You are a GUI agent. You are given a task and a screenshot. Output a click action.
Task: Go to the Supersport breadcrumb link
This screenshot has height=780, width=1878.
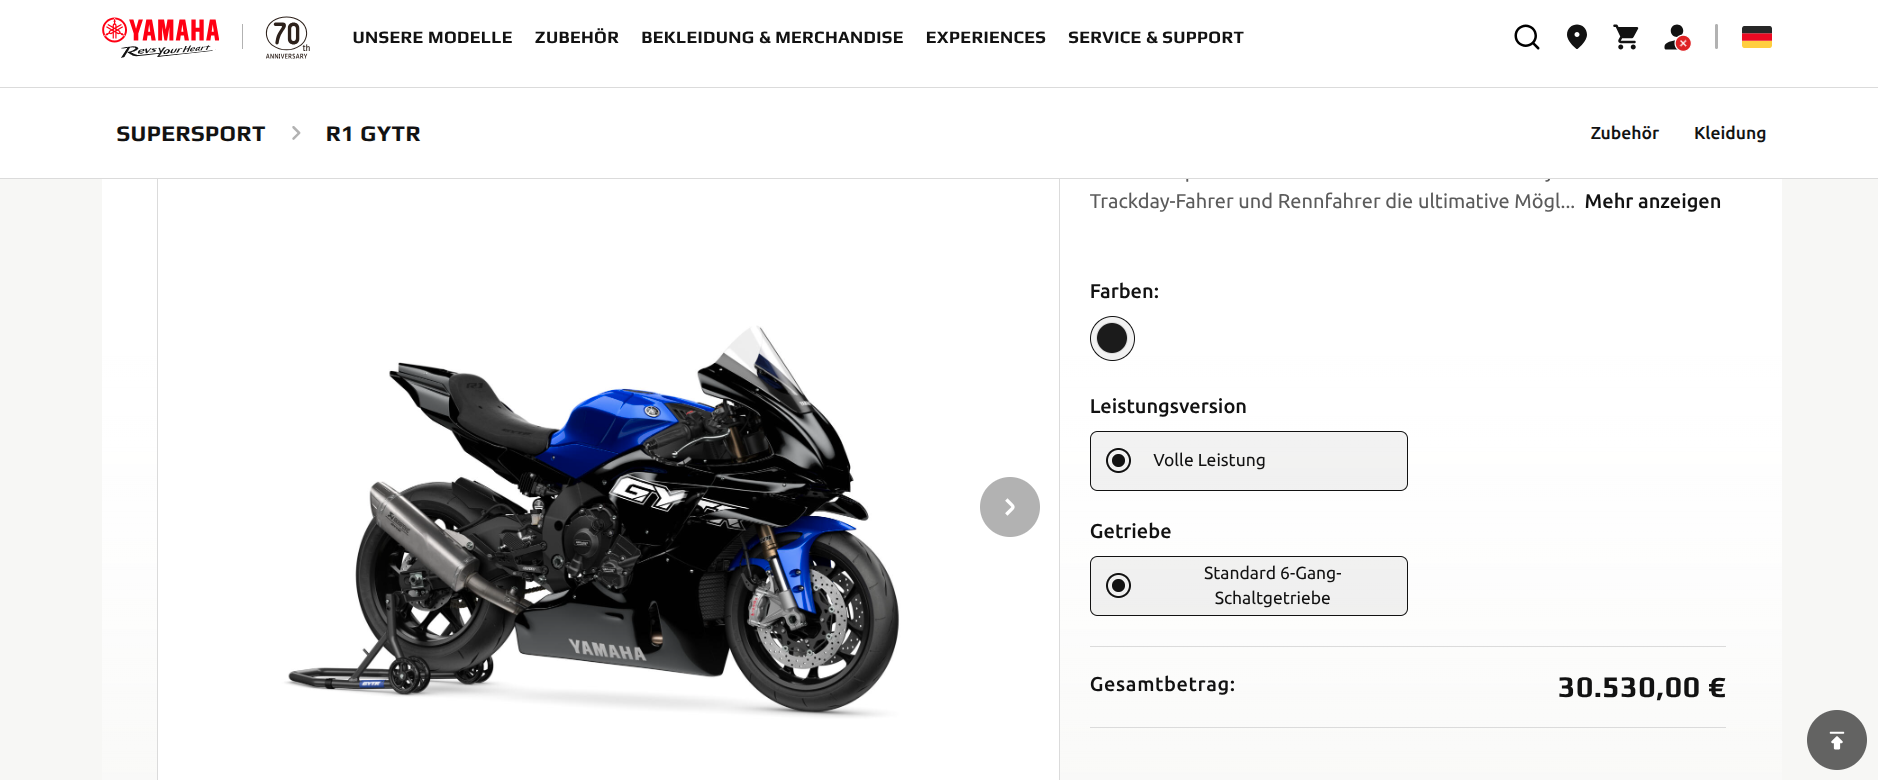[x=191, y=134]
